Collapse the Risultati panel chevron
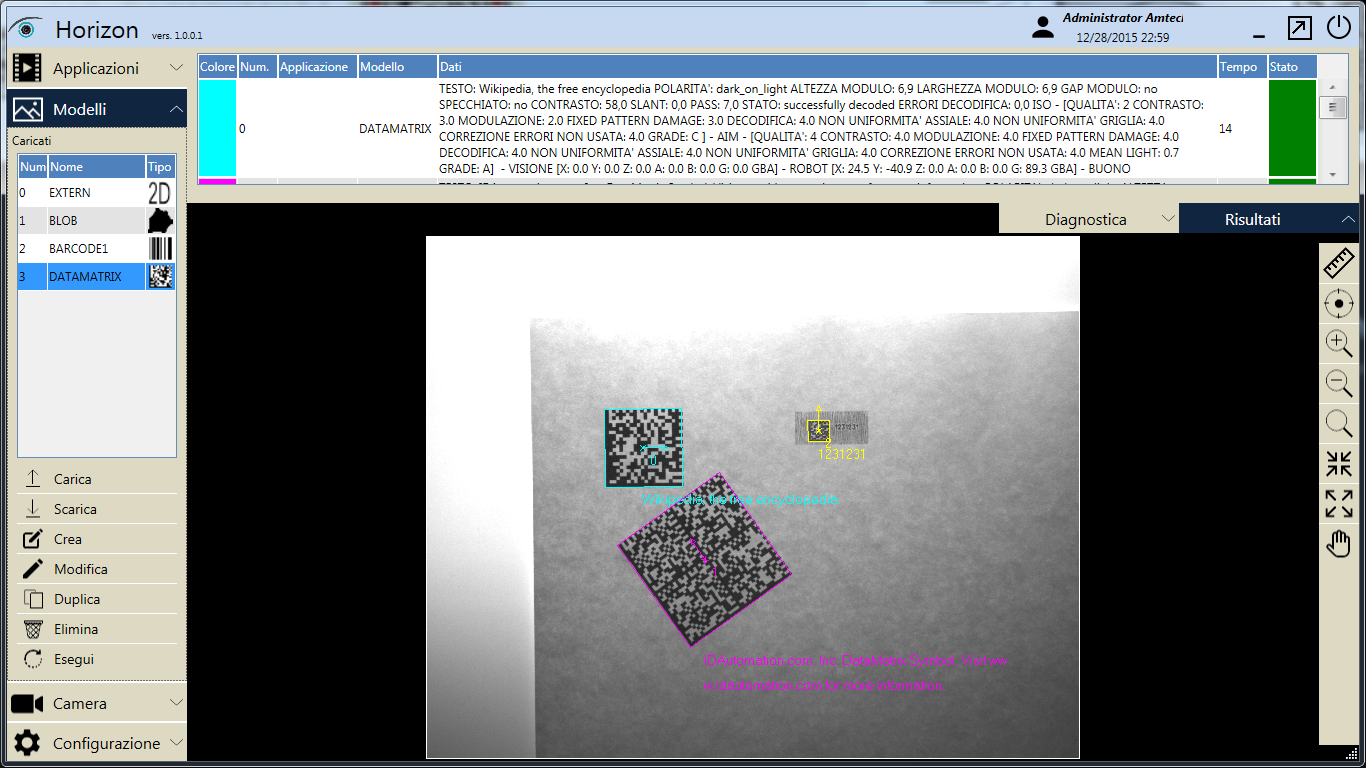The image size is (1366, 768). 1348,219
